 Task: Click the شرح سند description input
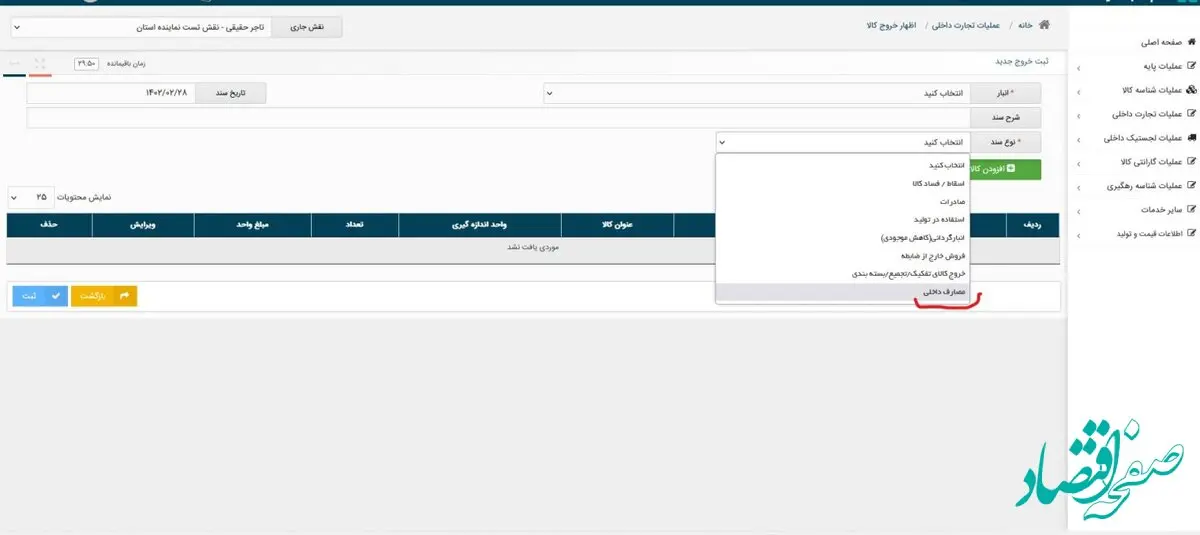(x=499, y=118)
